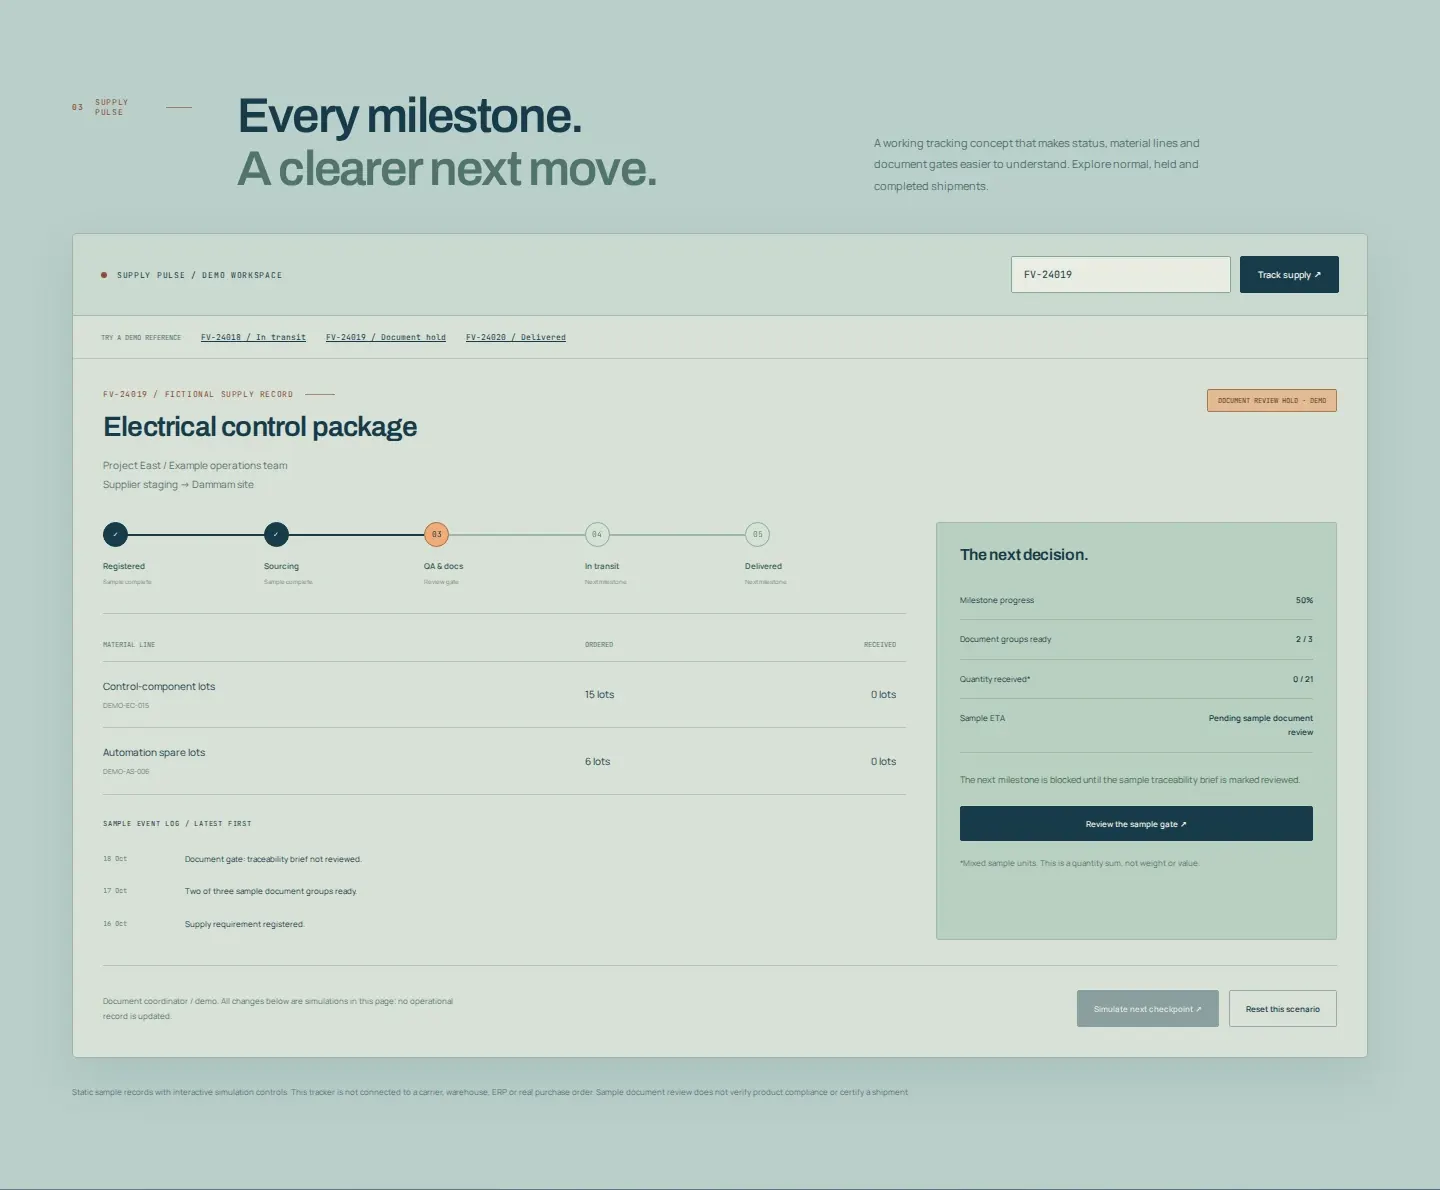Viewport: 1440px width, 1190px height.
Task: Click the Review the sample gate button
Action: click(1136, 824)
